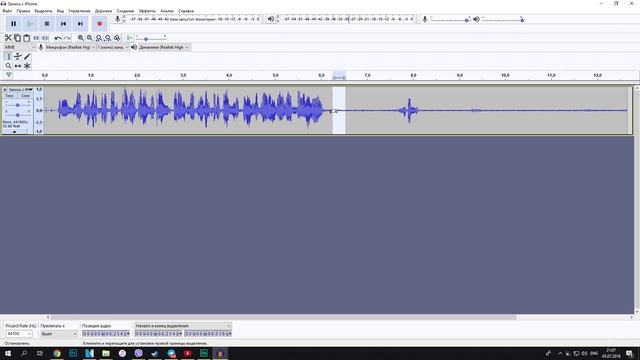Image resolution: width=640 pixels, height=360 pixels.
Task: Click the Позиция аудио time field
Action: pos(106,333)
